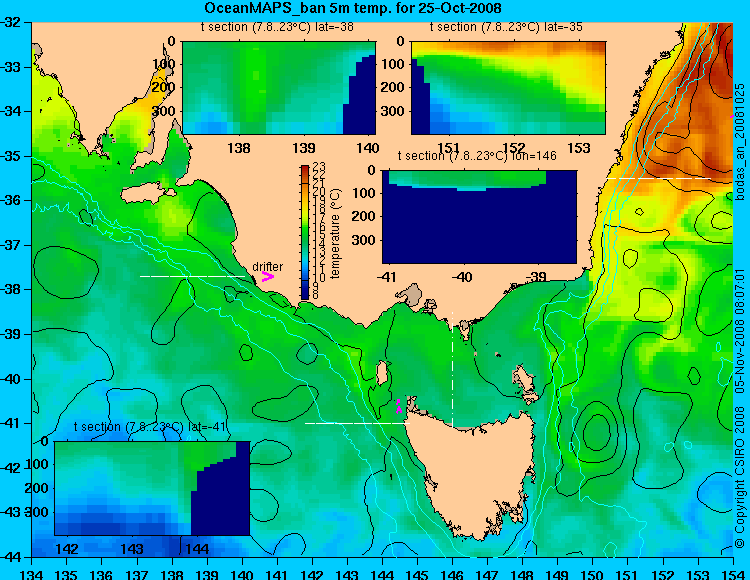Viewport: 750px width, 580px height.
Task: Click the '143' axis label in the lat=-41 inset
Action: pos(132,549)
